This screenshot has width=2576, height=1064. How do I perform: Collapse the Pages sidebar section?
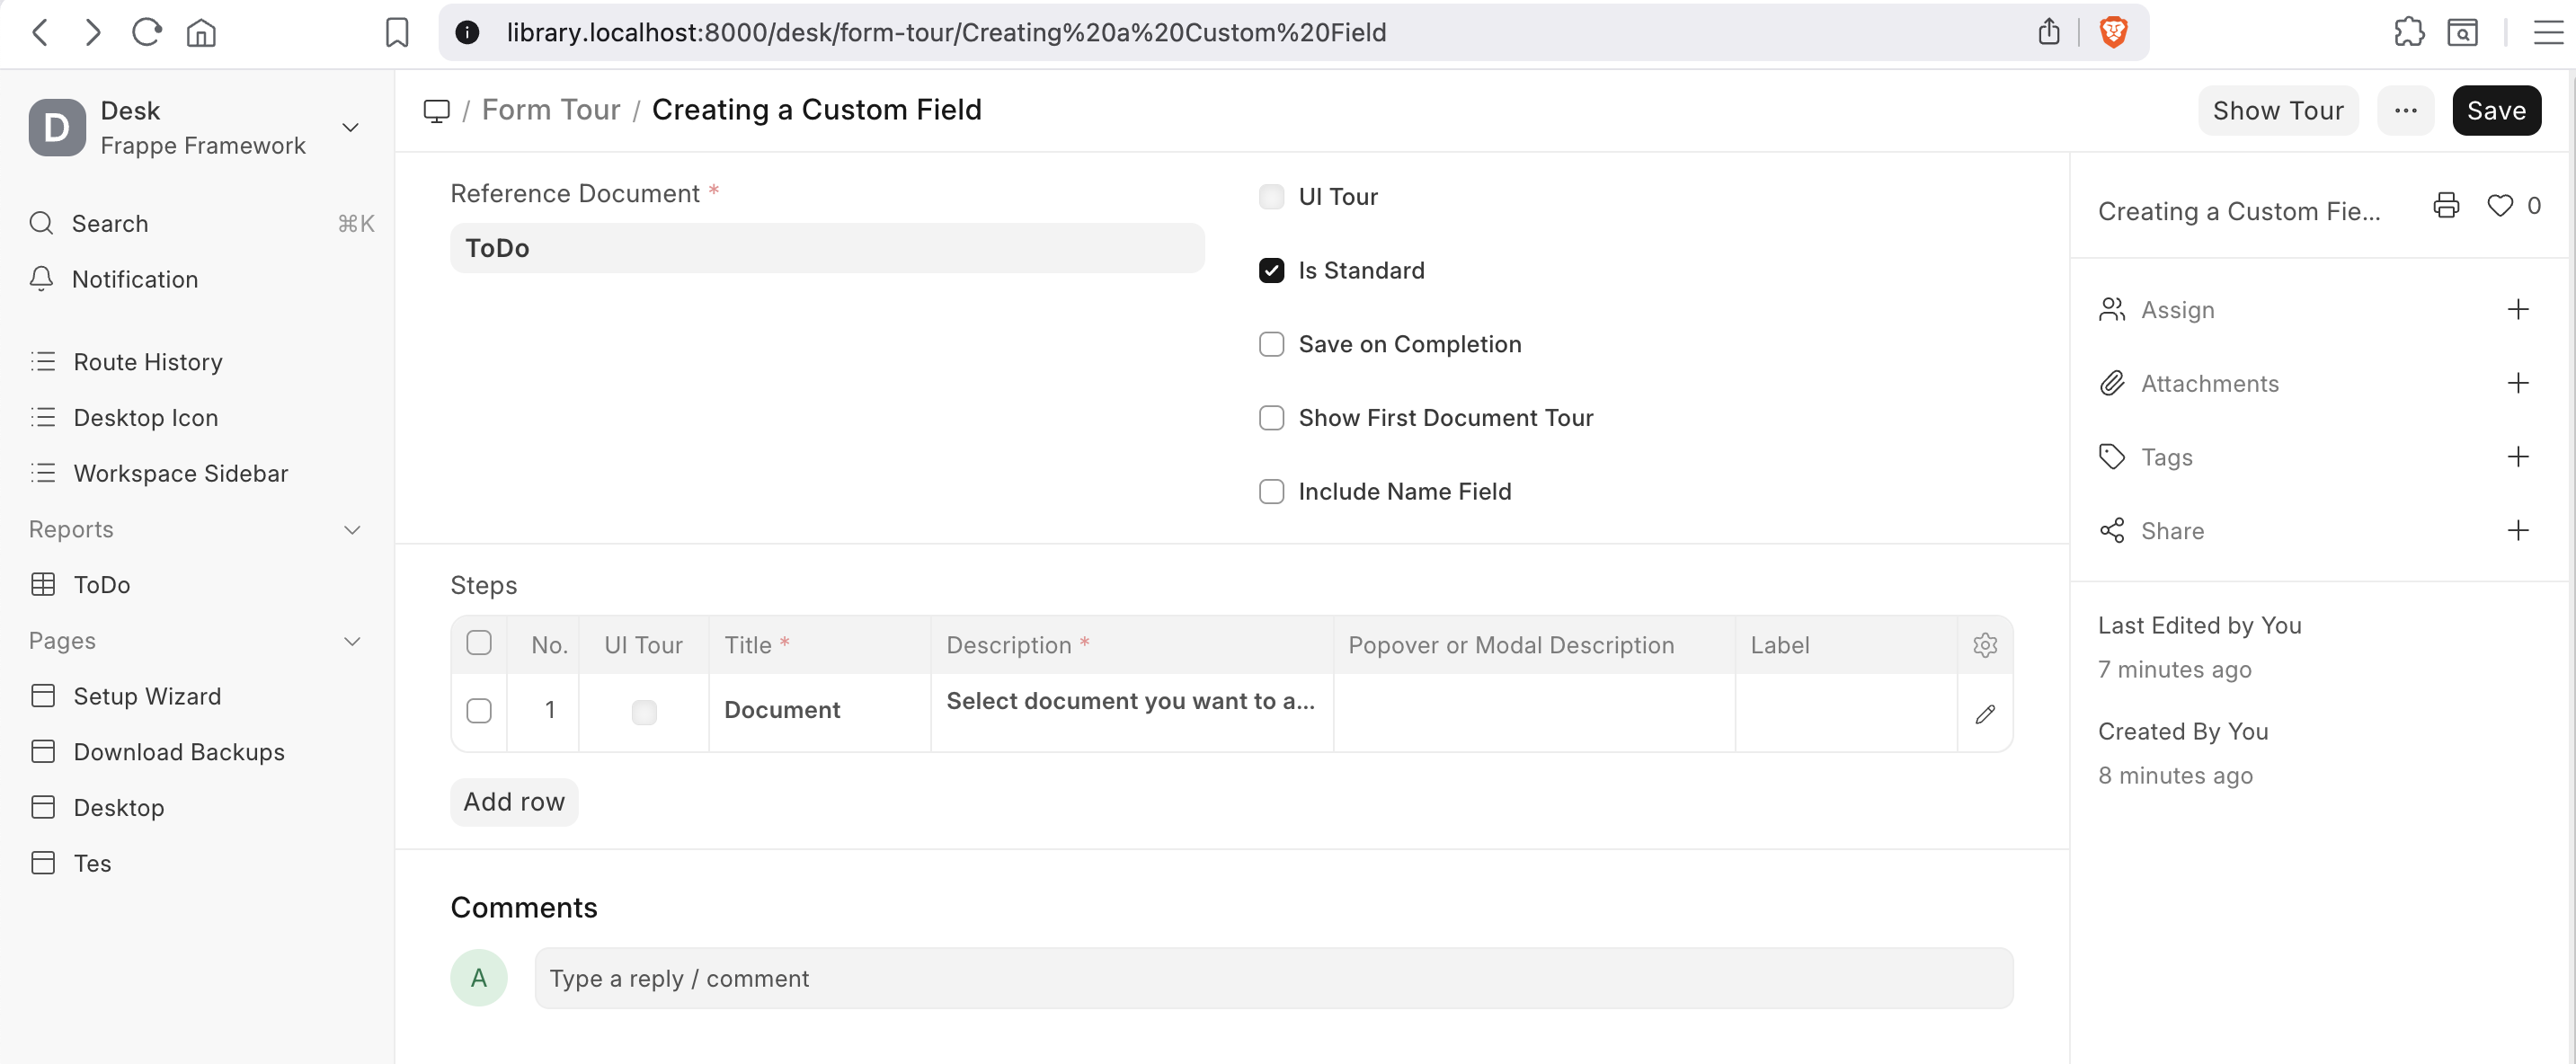[352, 641]
